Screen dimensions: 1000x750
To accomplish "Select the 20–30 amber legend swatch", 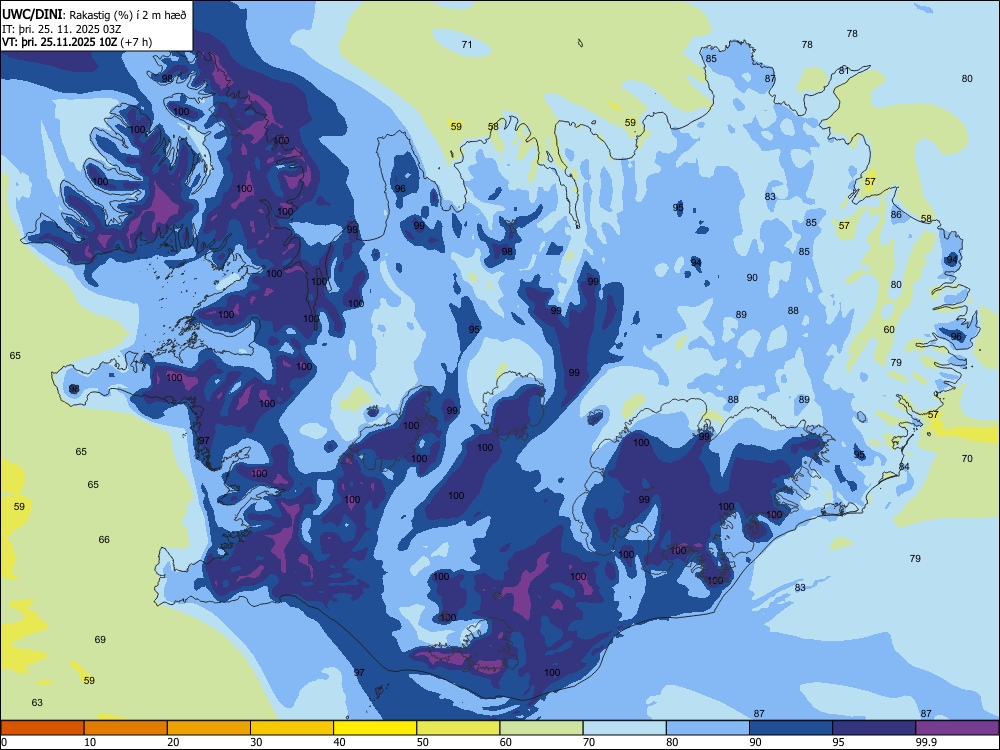I will coord(209,728).
